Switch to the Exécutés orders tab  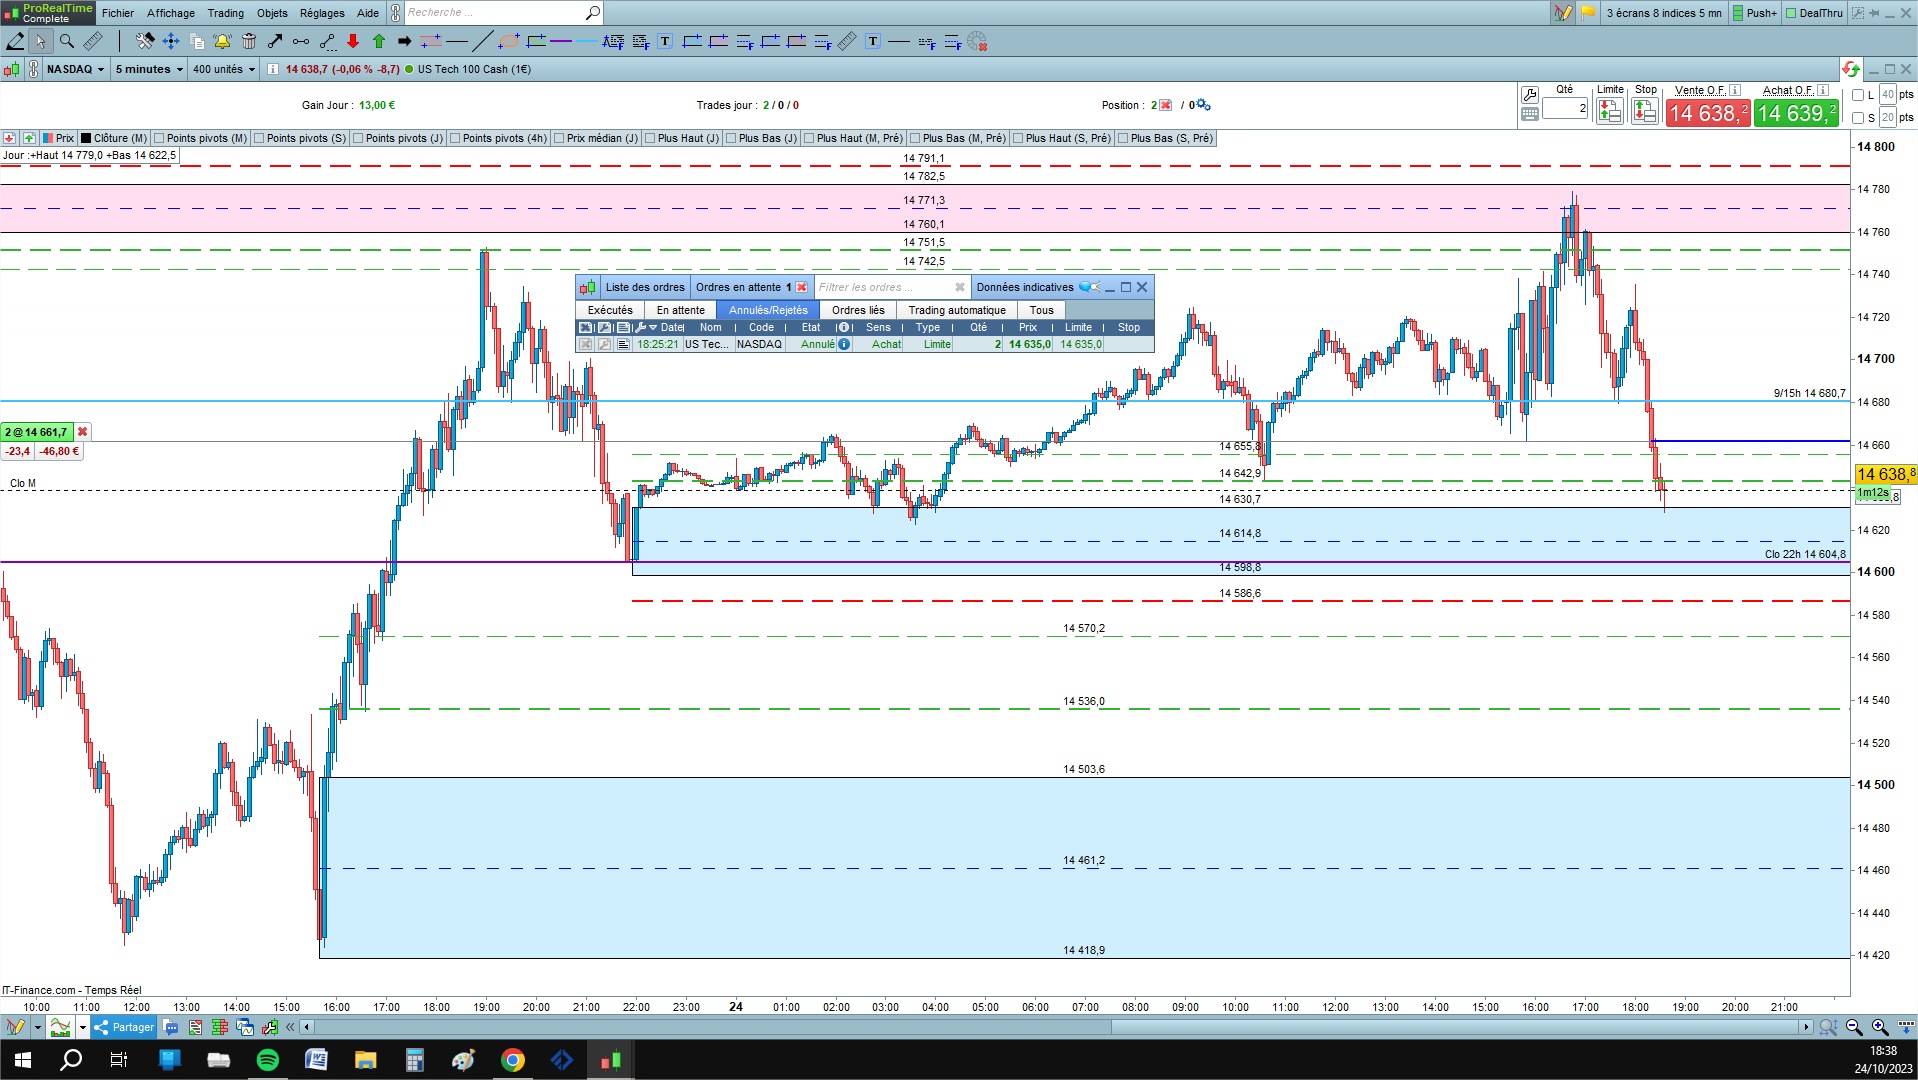point(610,310)
